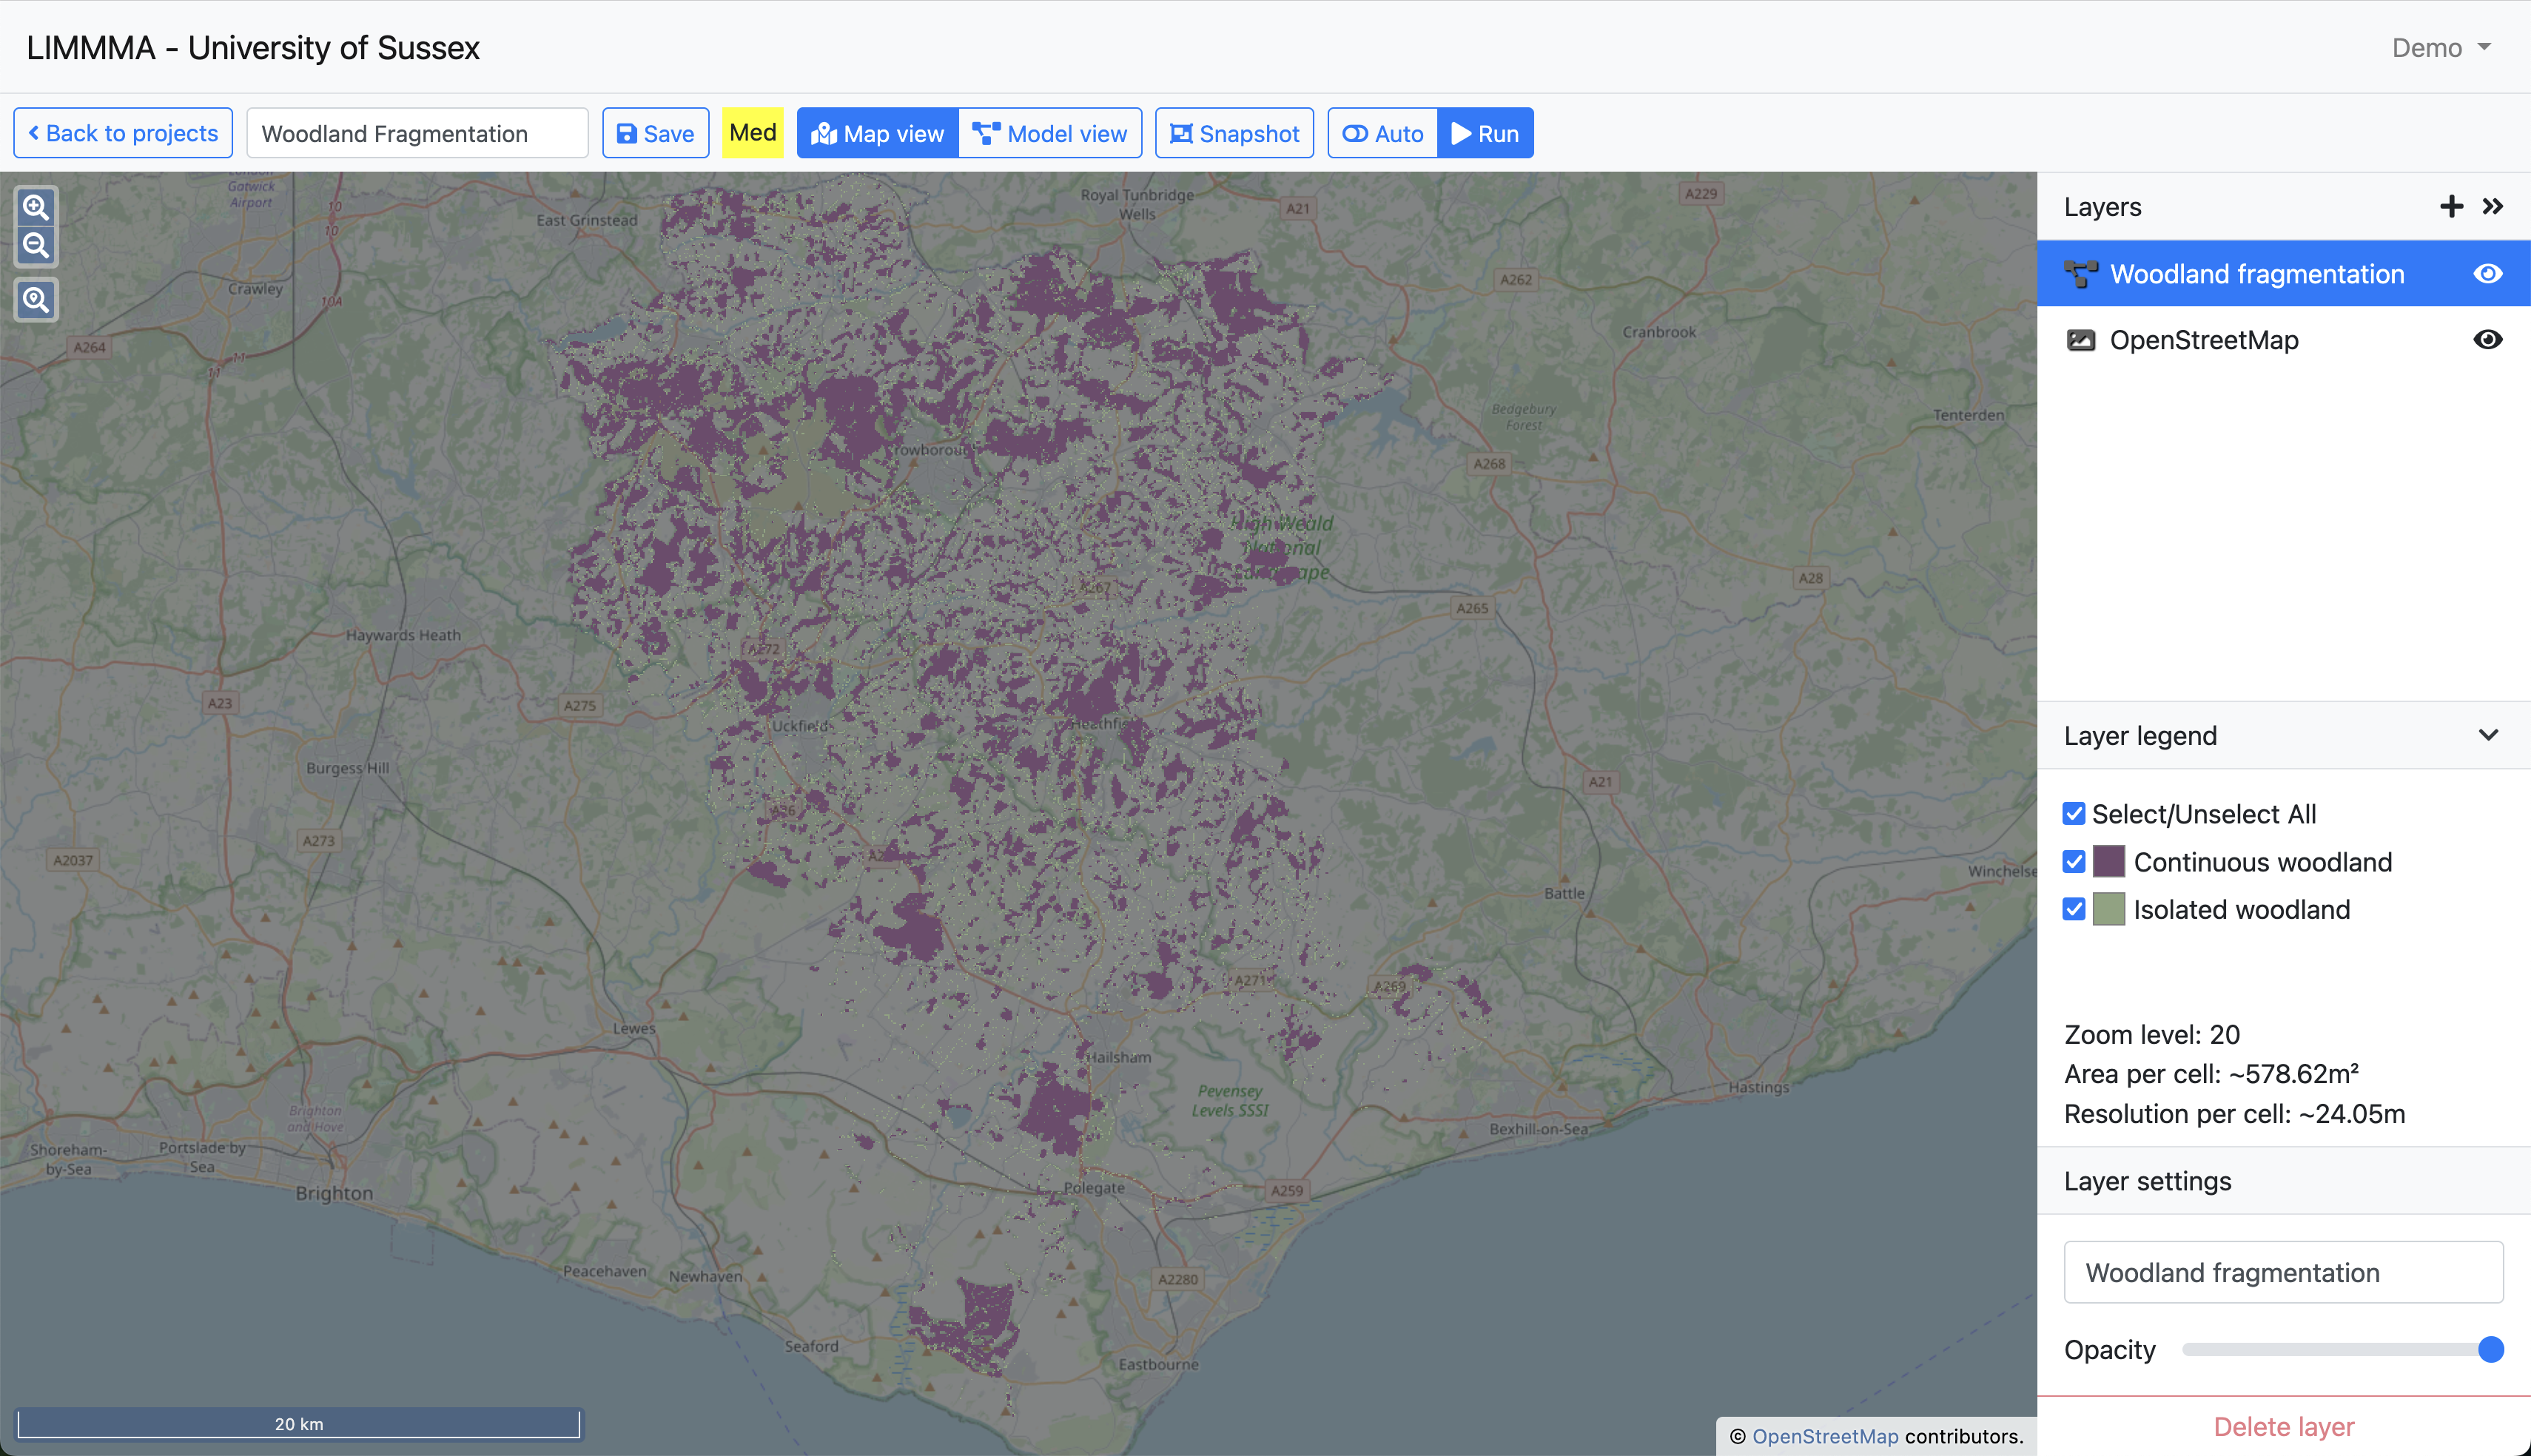Uncheck Continuous woodland in the legend
2531x1456 pixels.
(2074, 862)
